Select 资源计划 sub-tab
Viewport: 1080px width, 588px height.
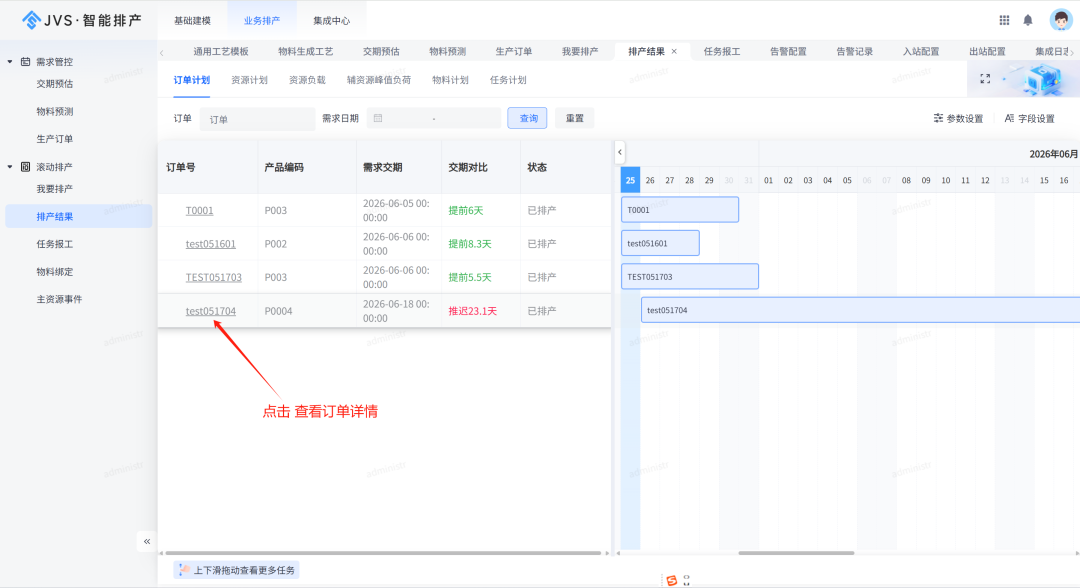(x=249, y=80)
